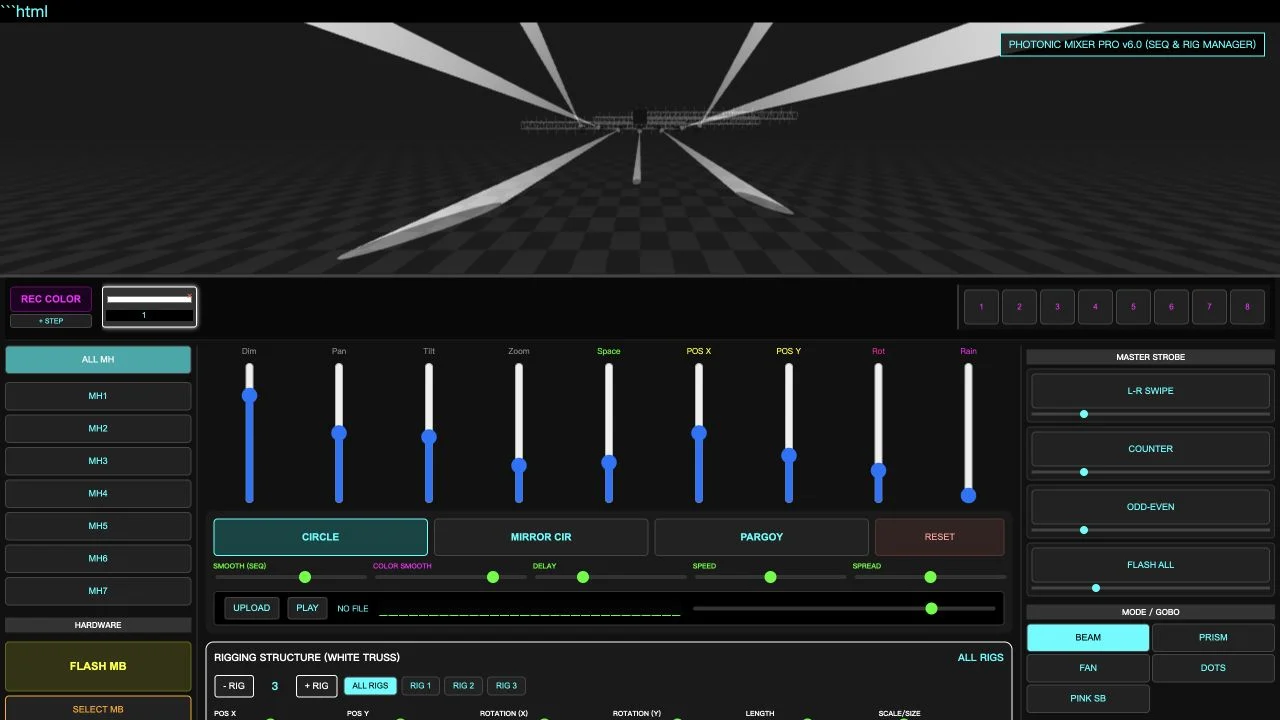The image size is (1280, 720).
Task: Pick the MH3 fixture
Action: pyautogui.click(x=98, y=461)
